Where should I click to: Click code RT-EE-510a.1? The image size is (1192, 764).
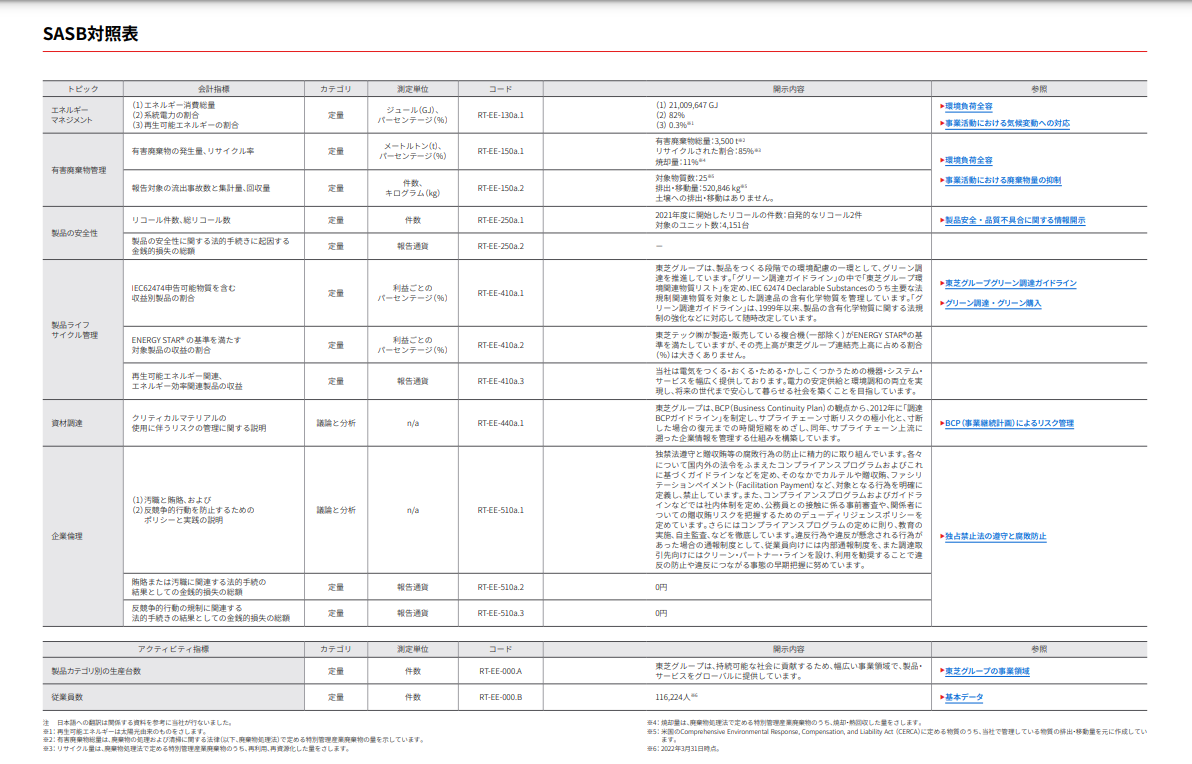[x=500, y=510]
